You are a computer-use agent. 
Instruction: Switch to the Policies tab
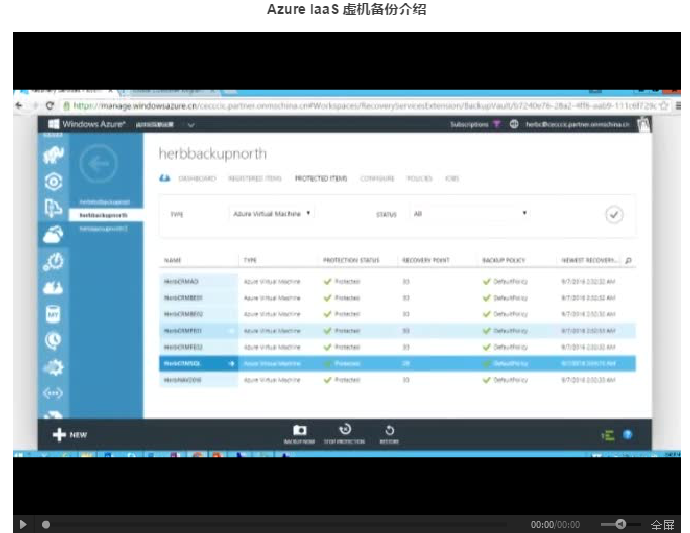419,178
